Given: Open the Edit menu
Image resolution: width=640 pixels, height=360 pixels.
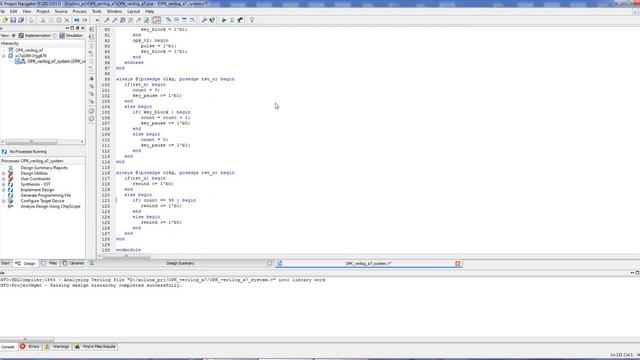Looking at the screenshot, I should coord(13,11).
